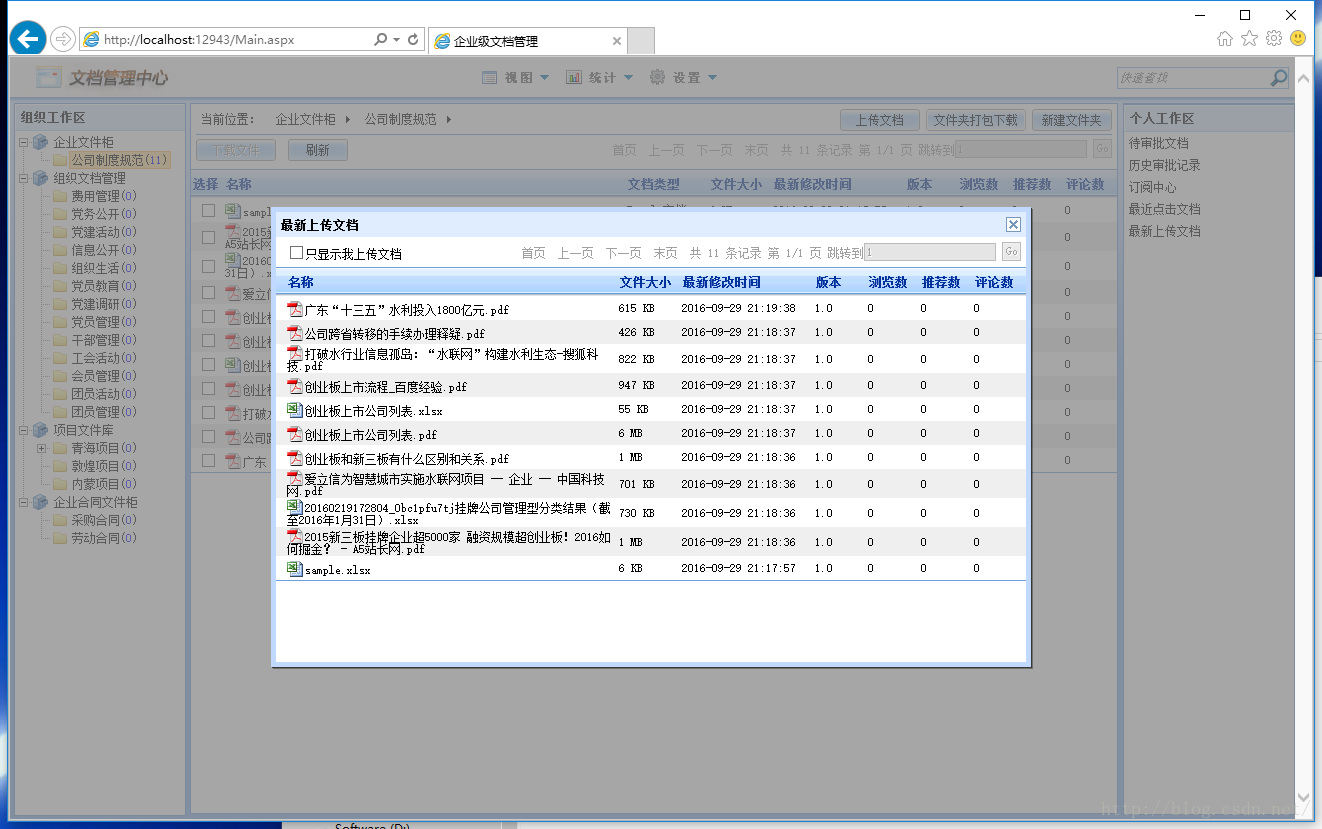Close the 企业级文档管理 browser tab
The height and width of the screenshot is (829, 1322).
[x=617, y=41]
